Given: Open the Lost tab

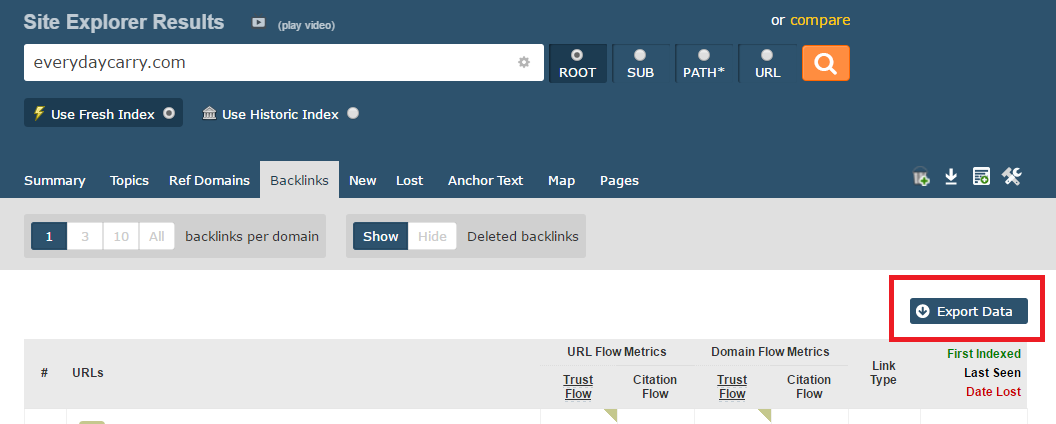Looking at the screenshot, I should pyautogui.click(x=409, y=180).
